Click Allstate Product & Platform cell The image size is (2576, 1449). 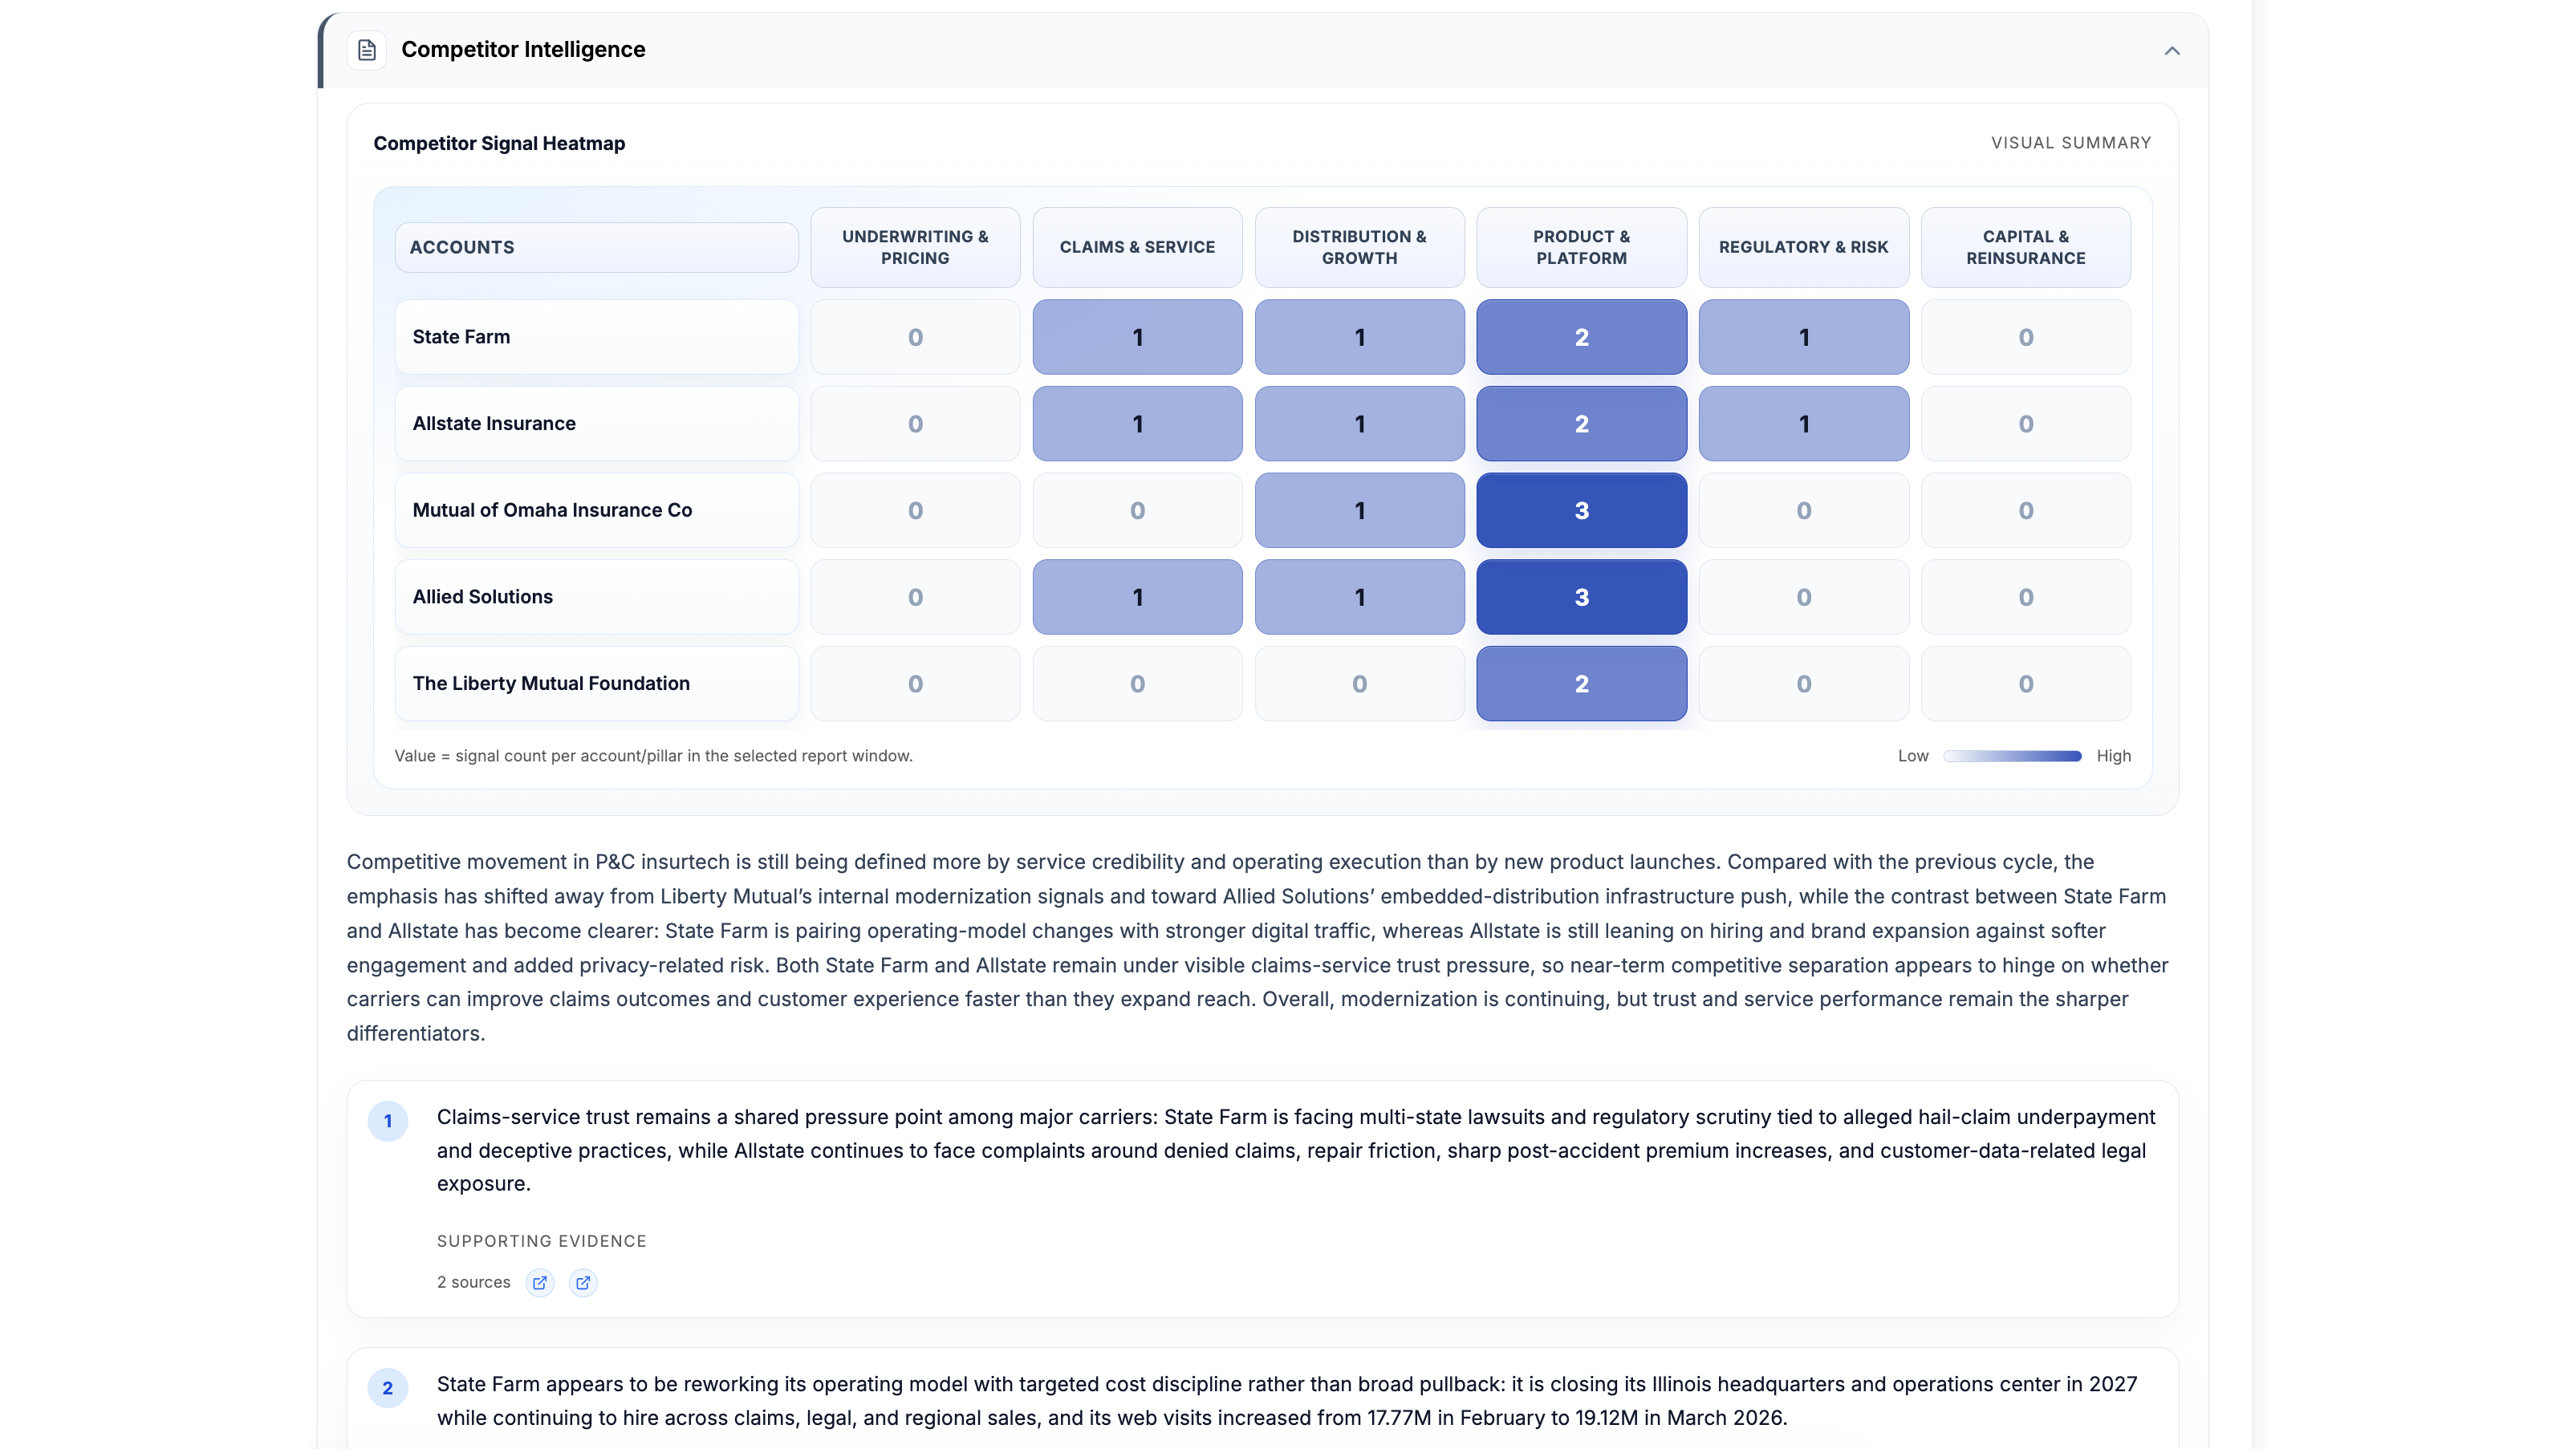[x=1581, y=424]
